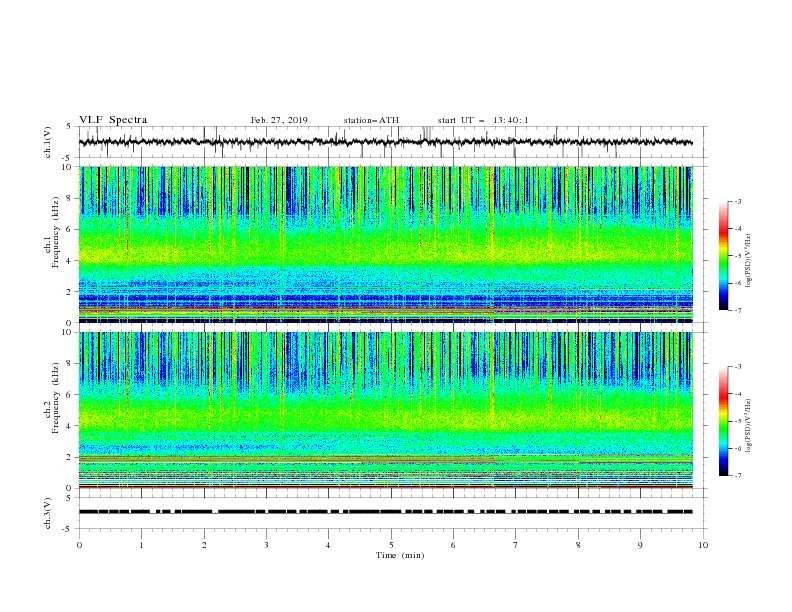Image resolution: width=792 pixels, height=612 pixels.
Task: Click the "6" kHz tick on ch.1 frequency axis
Action: 70,229
